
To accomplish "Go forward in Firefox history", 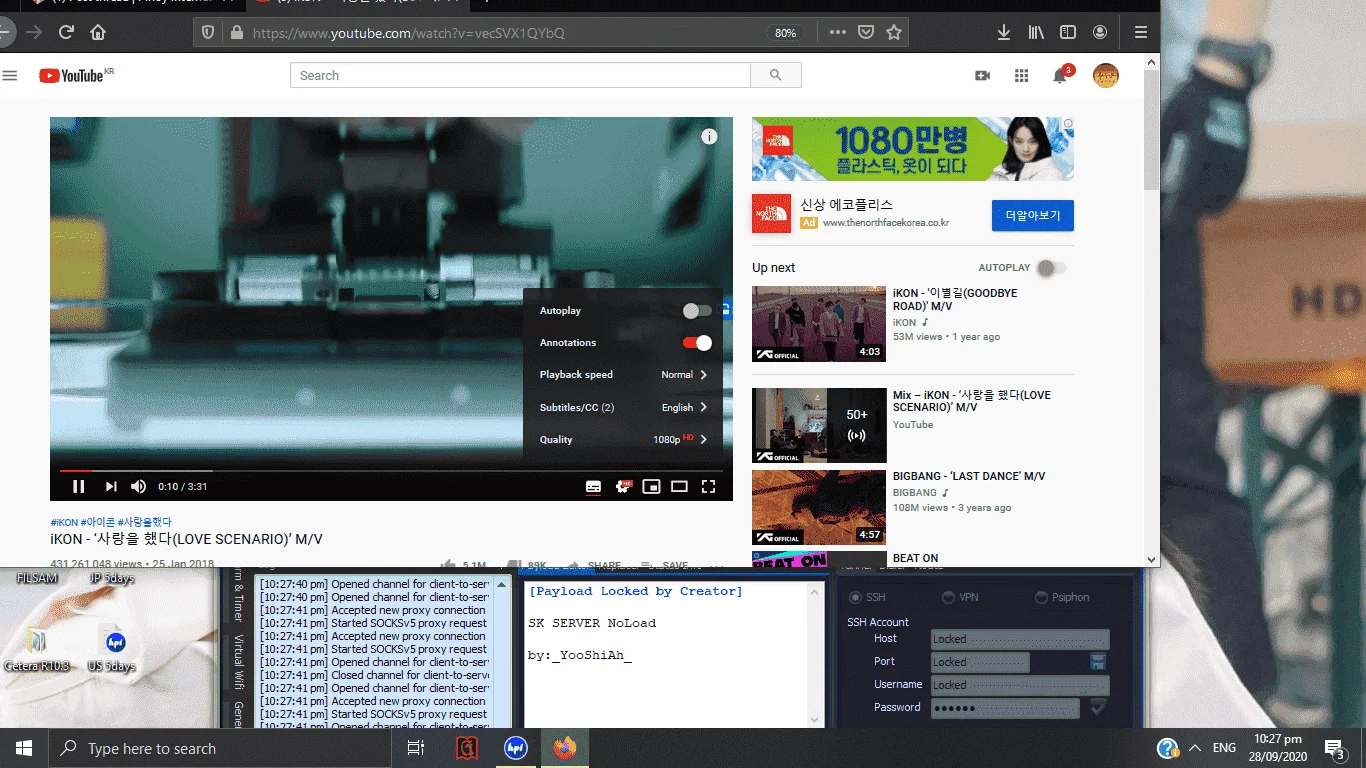I will [x=34, y=32].
